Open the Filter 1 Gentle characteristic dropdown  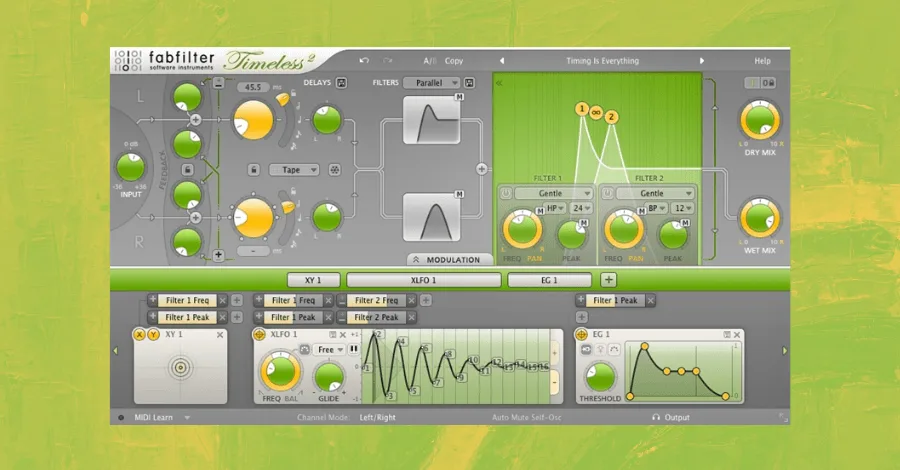tap(553, 193)
